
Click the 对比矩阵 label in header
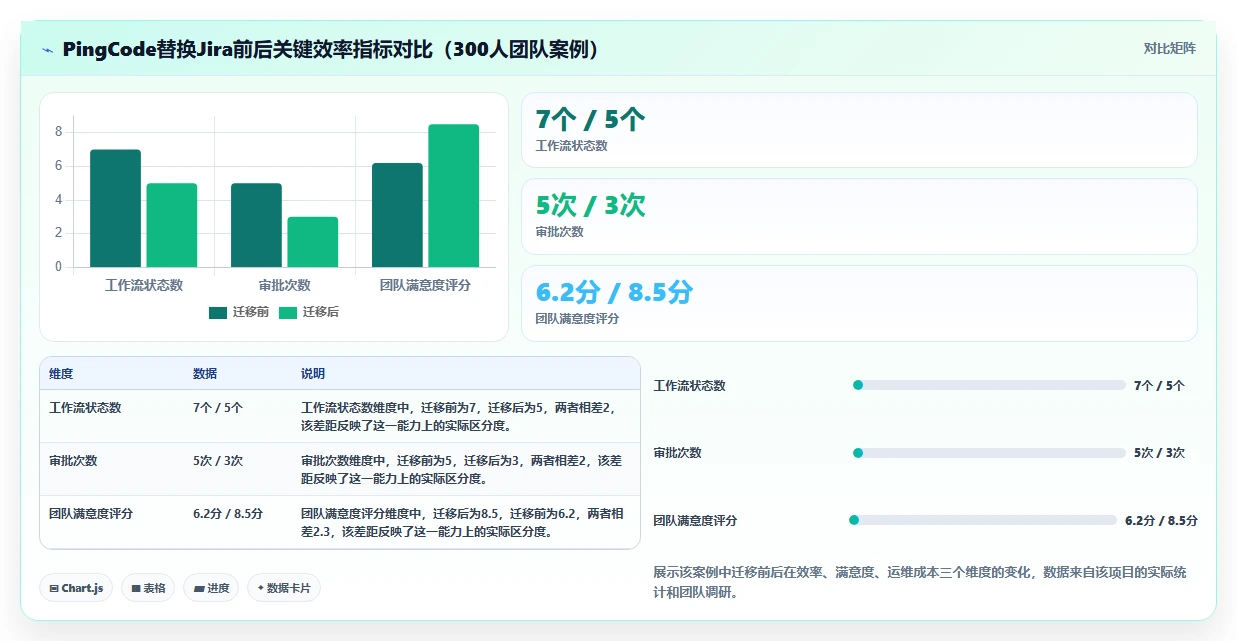(x=1169, y=48)
